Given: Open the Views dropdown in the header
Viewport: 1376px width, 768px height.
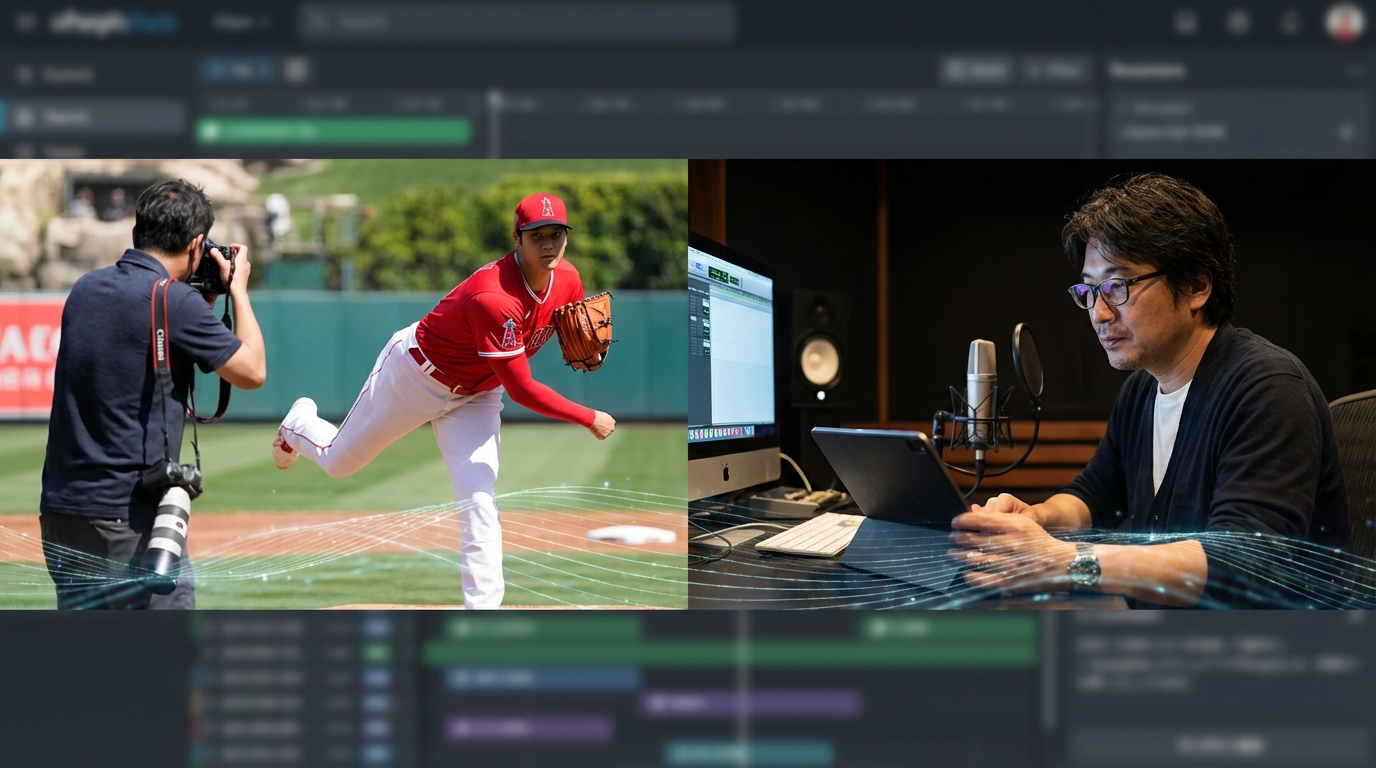Looking at the screenshot, I should click(241, 22).
